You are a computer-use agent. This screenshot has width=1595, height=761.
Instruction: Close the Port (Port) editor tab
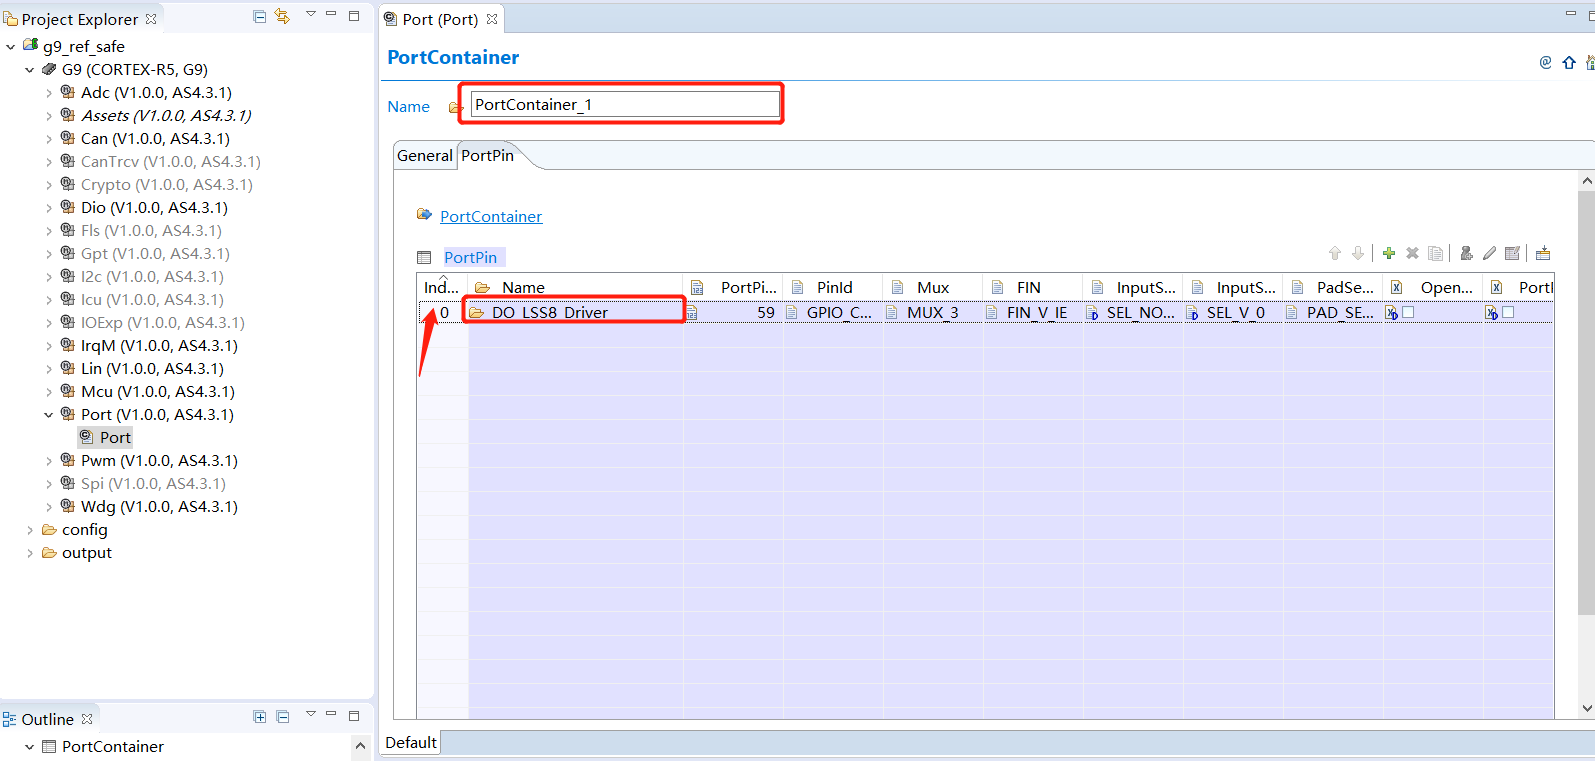(x=492, y=19)
